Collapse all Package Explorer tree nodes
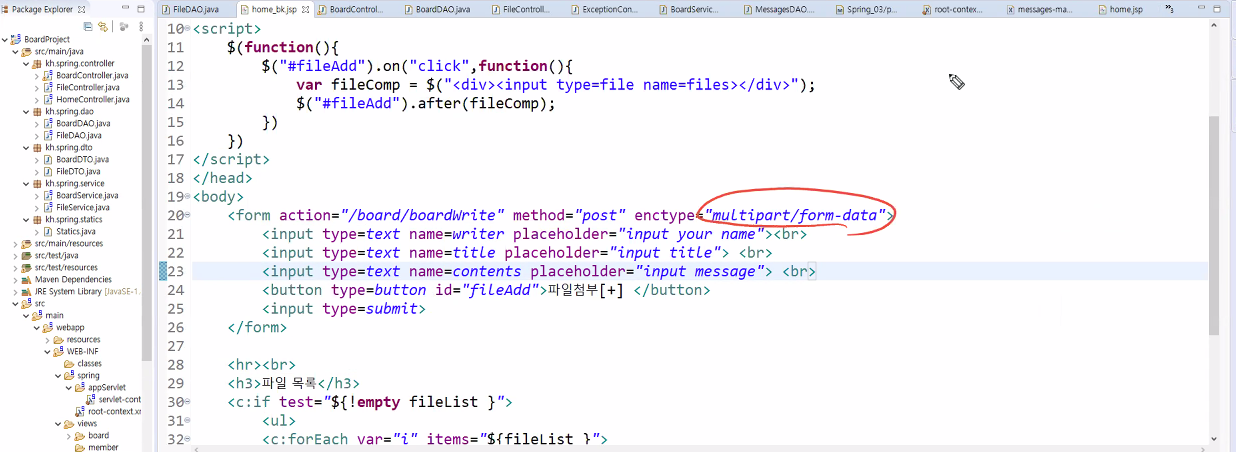1236x452 pixels. pyautogui.click(x=88, y=26)
